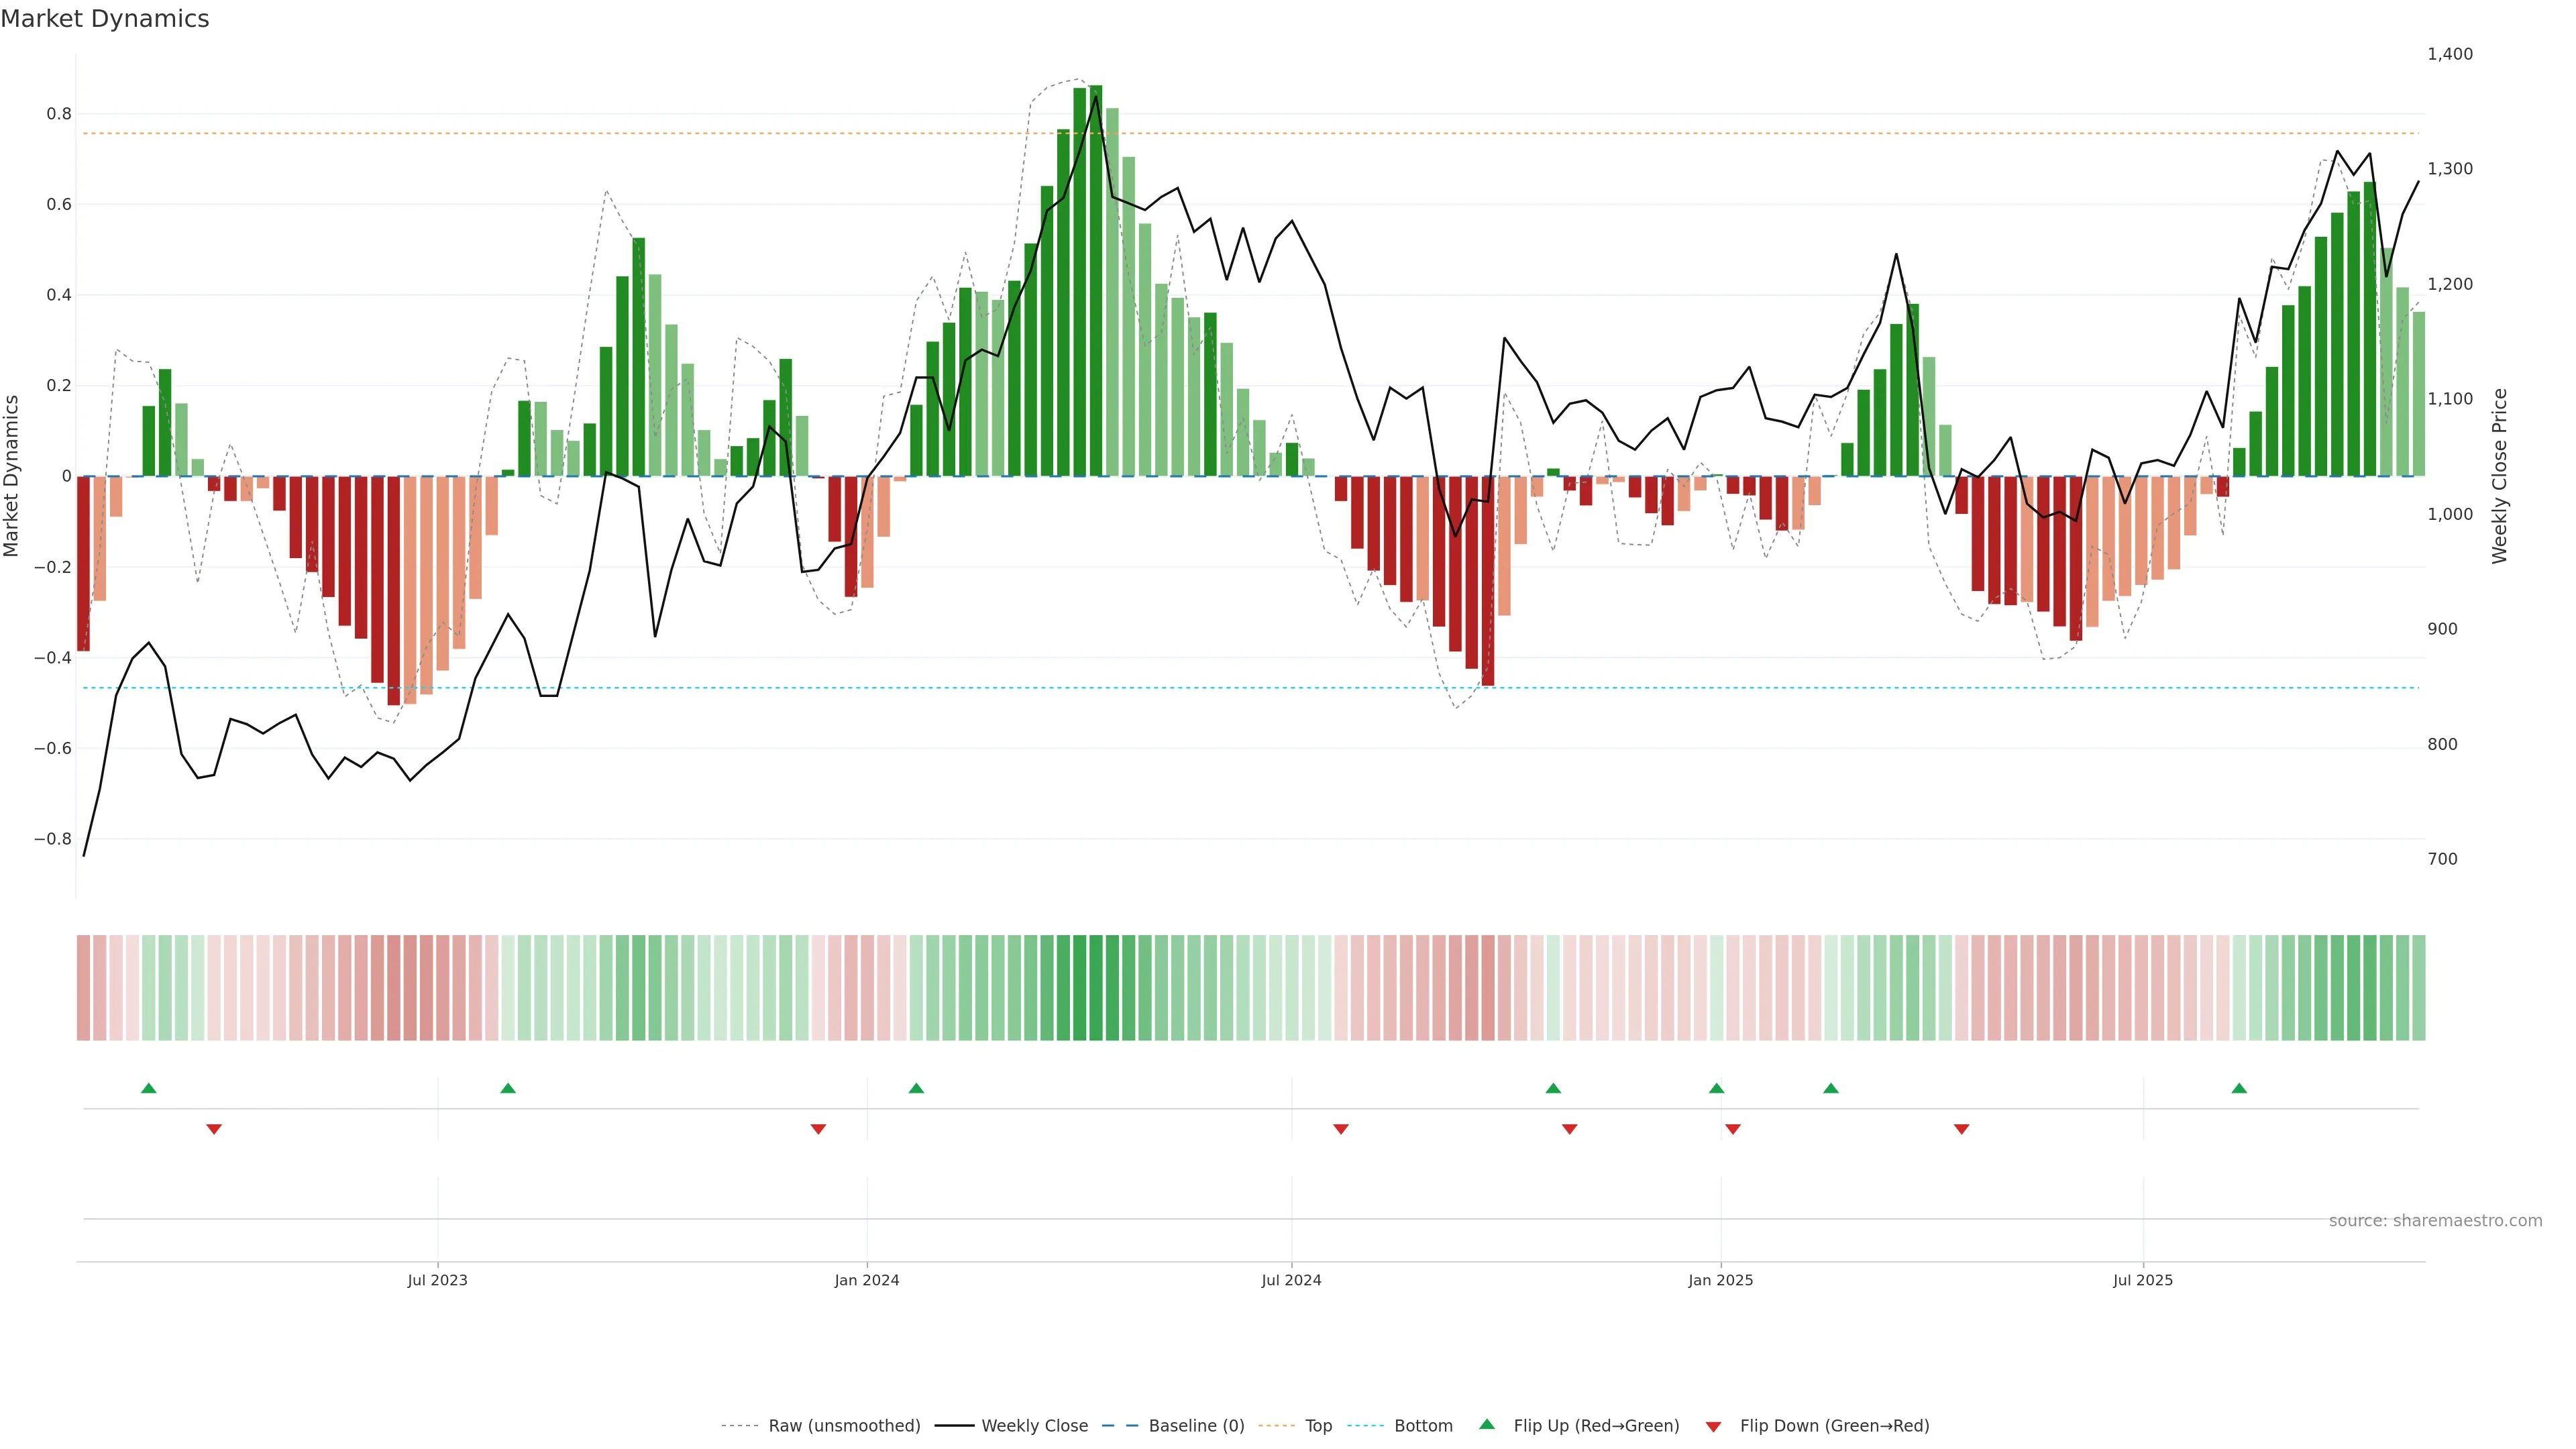The height and width of the screenshot is (1449, 2576).
Task: Click the leftmost green Flip Up triangle marker
Action: pos(149,1088)
